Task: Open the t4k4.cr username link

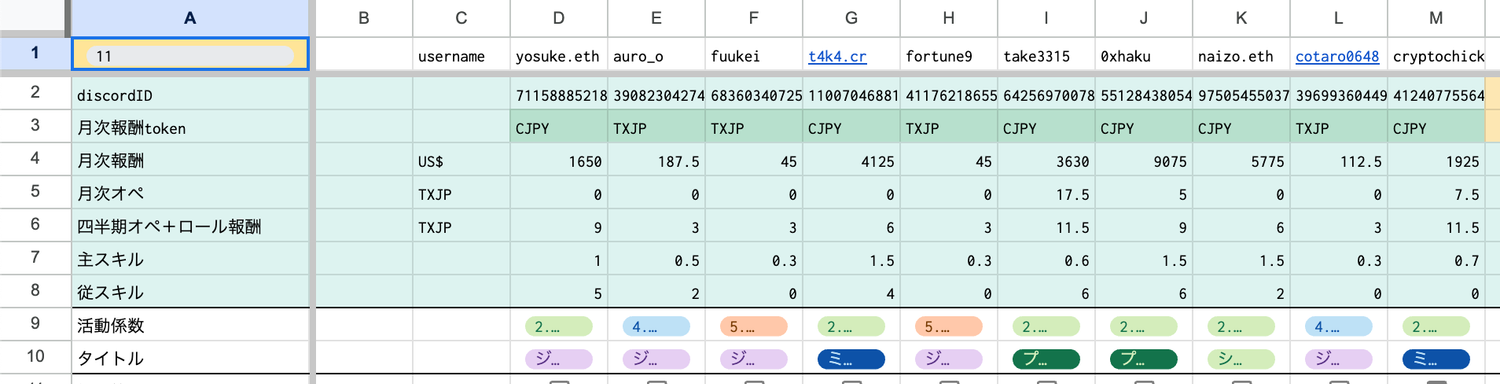Action: [x=837, y=57]
